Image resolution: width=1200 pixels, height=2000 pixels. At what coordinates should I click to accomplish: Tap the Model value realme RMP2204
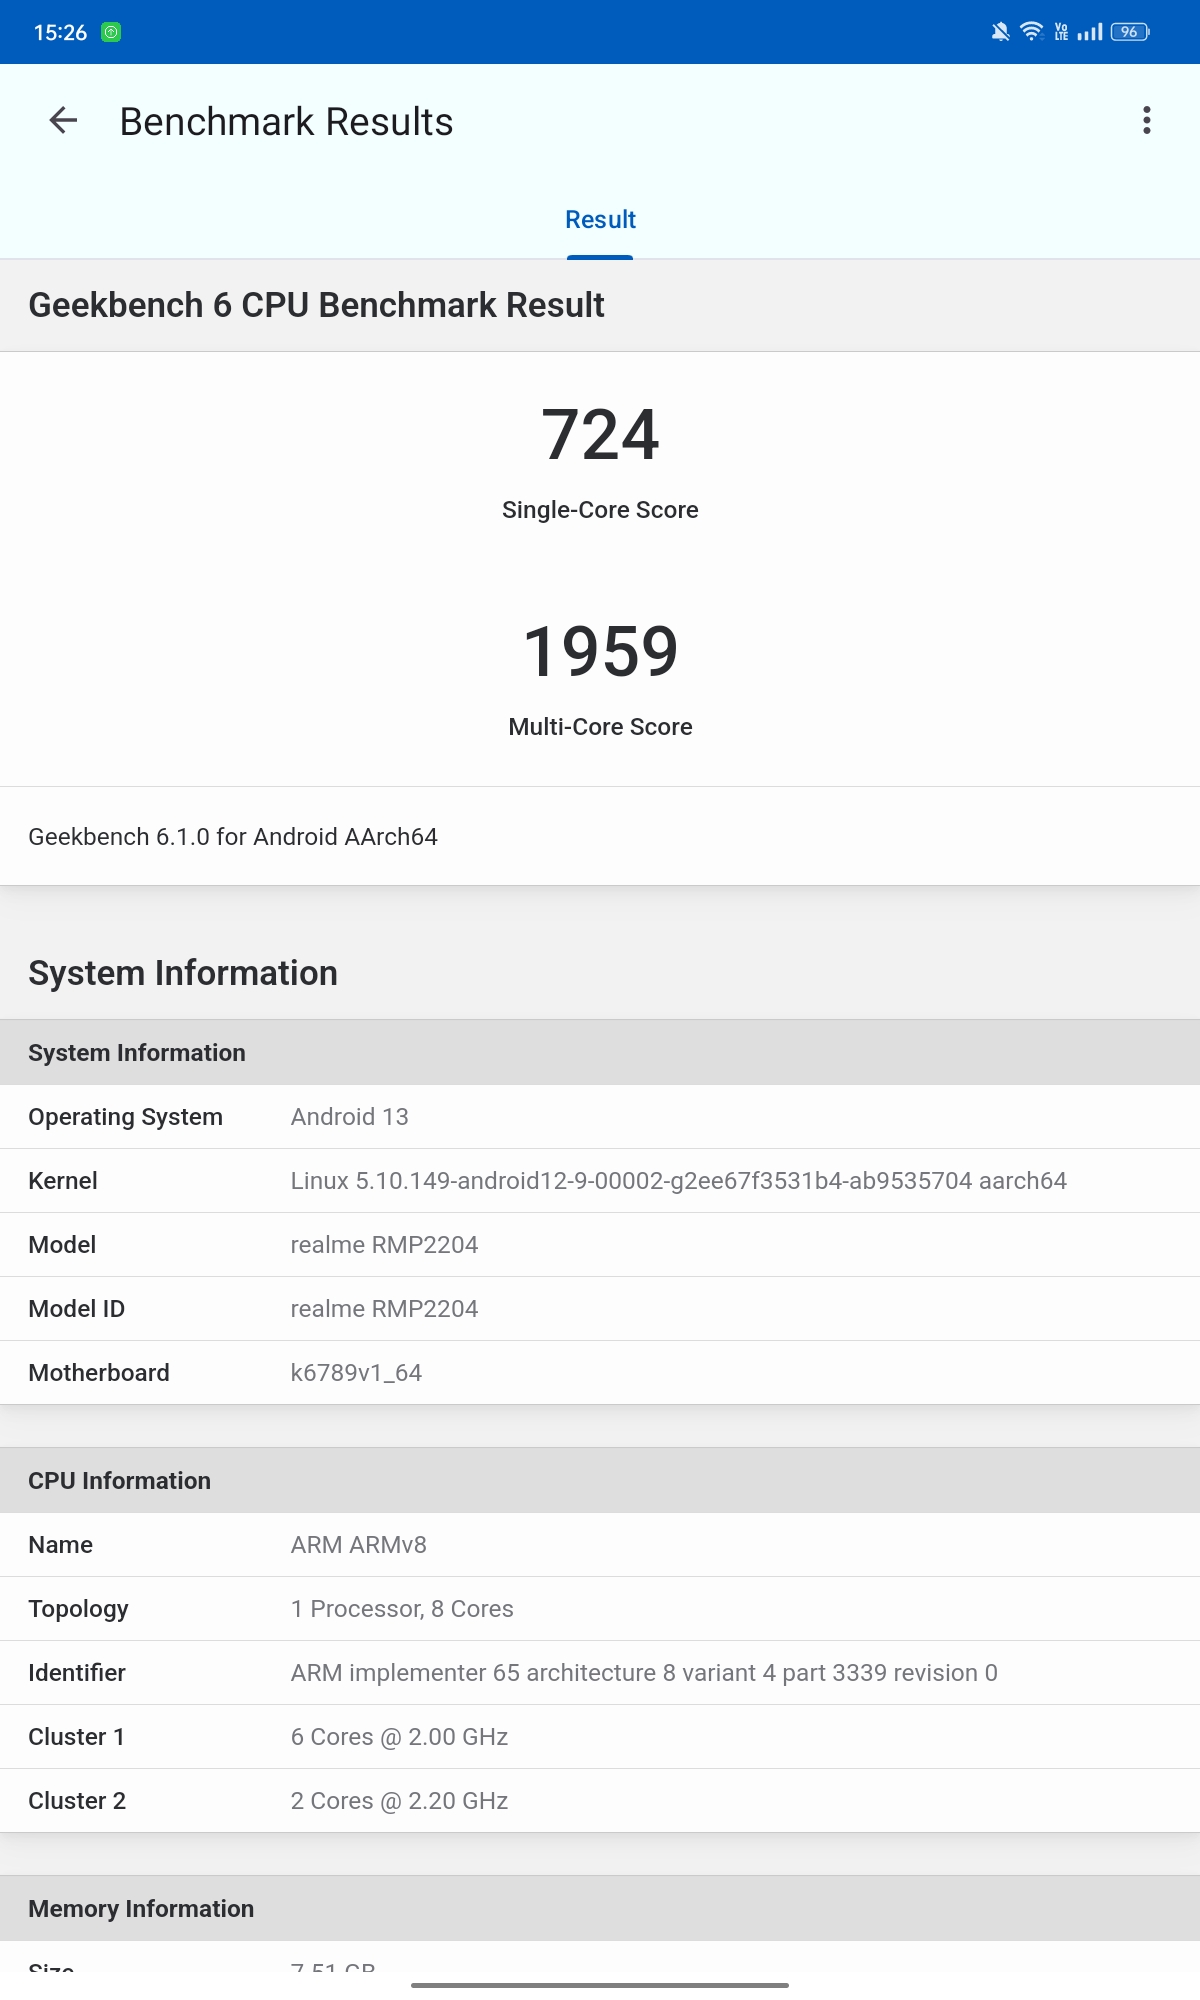coord(385,1245)
